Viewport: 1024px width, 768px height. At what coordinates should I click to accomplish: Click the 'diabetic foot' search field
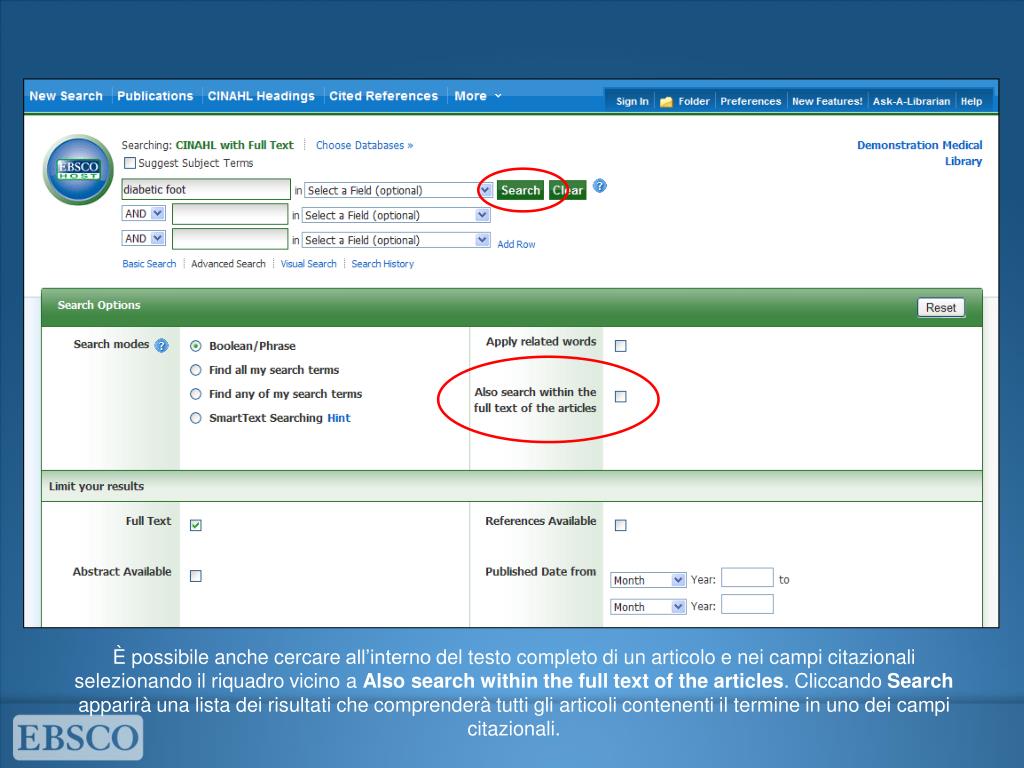pyautogui.click(x=206, y=189)
